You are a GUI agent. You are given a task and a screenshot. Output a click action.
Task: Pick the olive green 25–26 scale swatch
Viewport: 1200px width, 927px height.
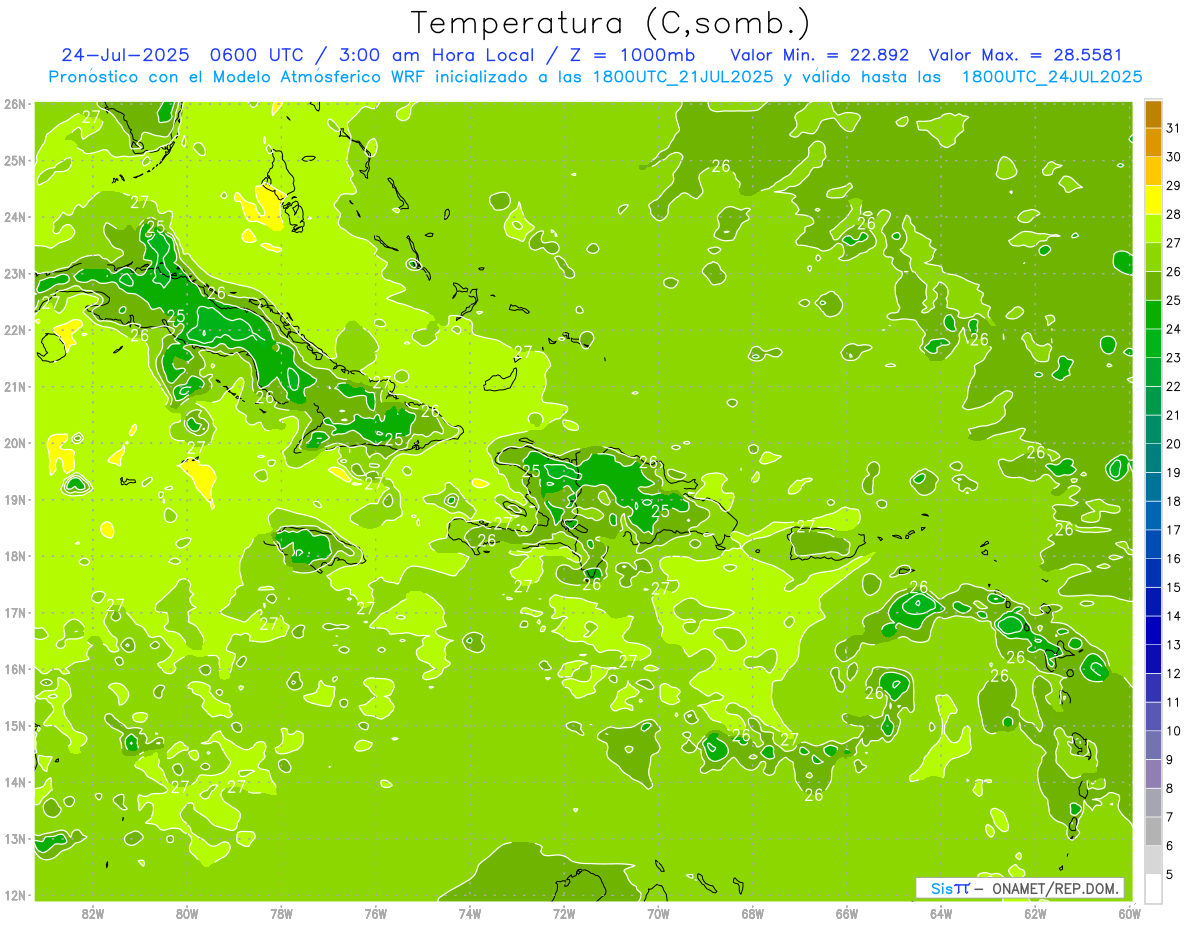point(1153,286)
